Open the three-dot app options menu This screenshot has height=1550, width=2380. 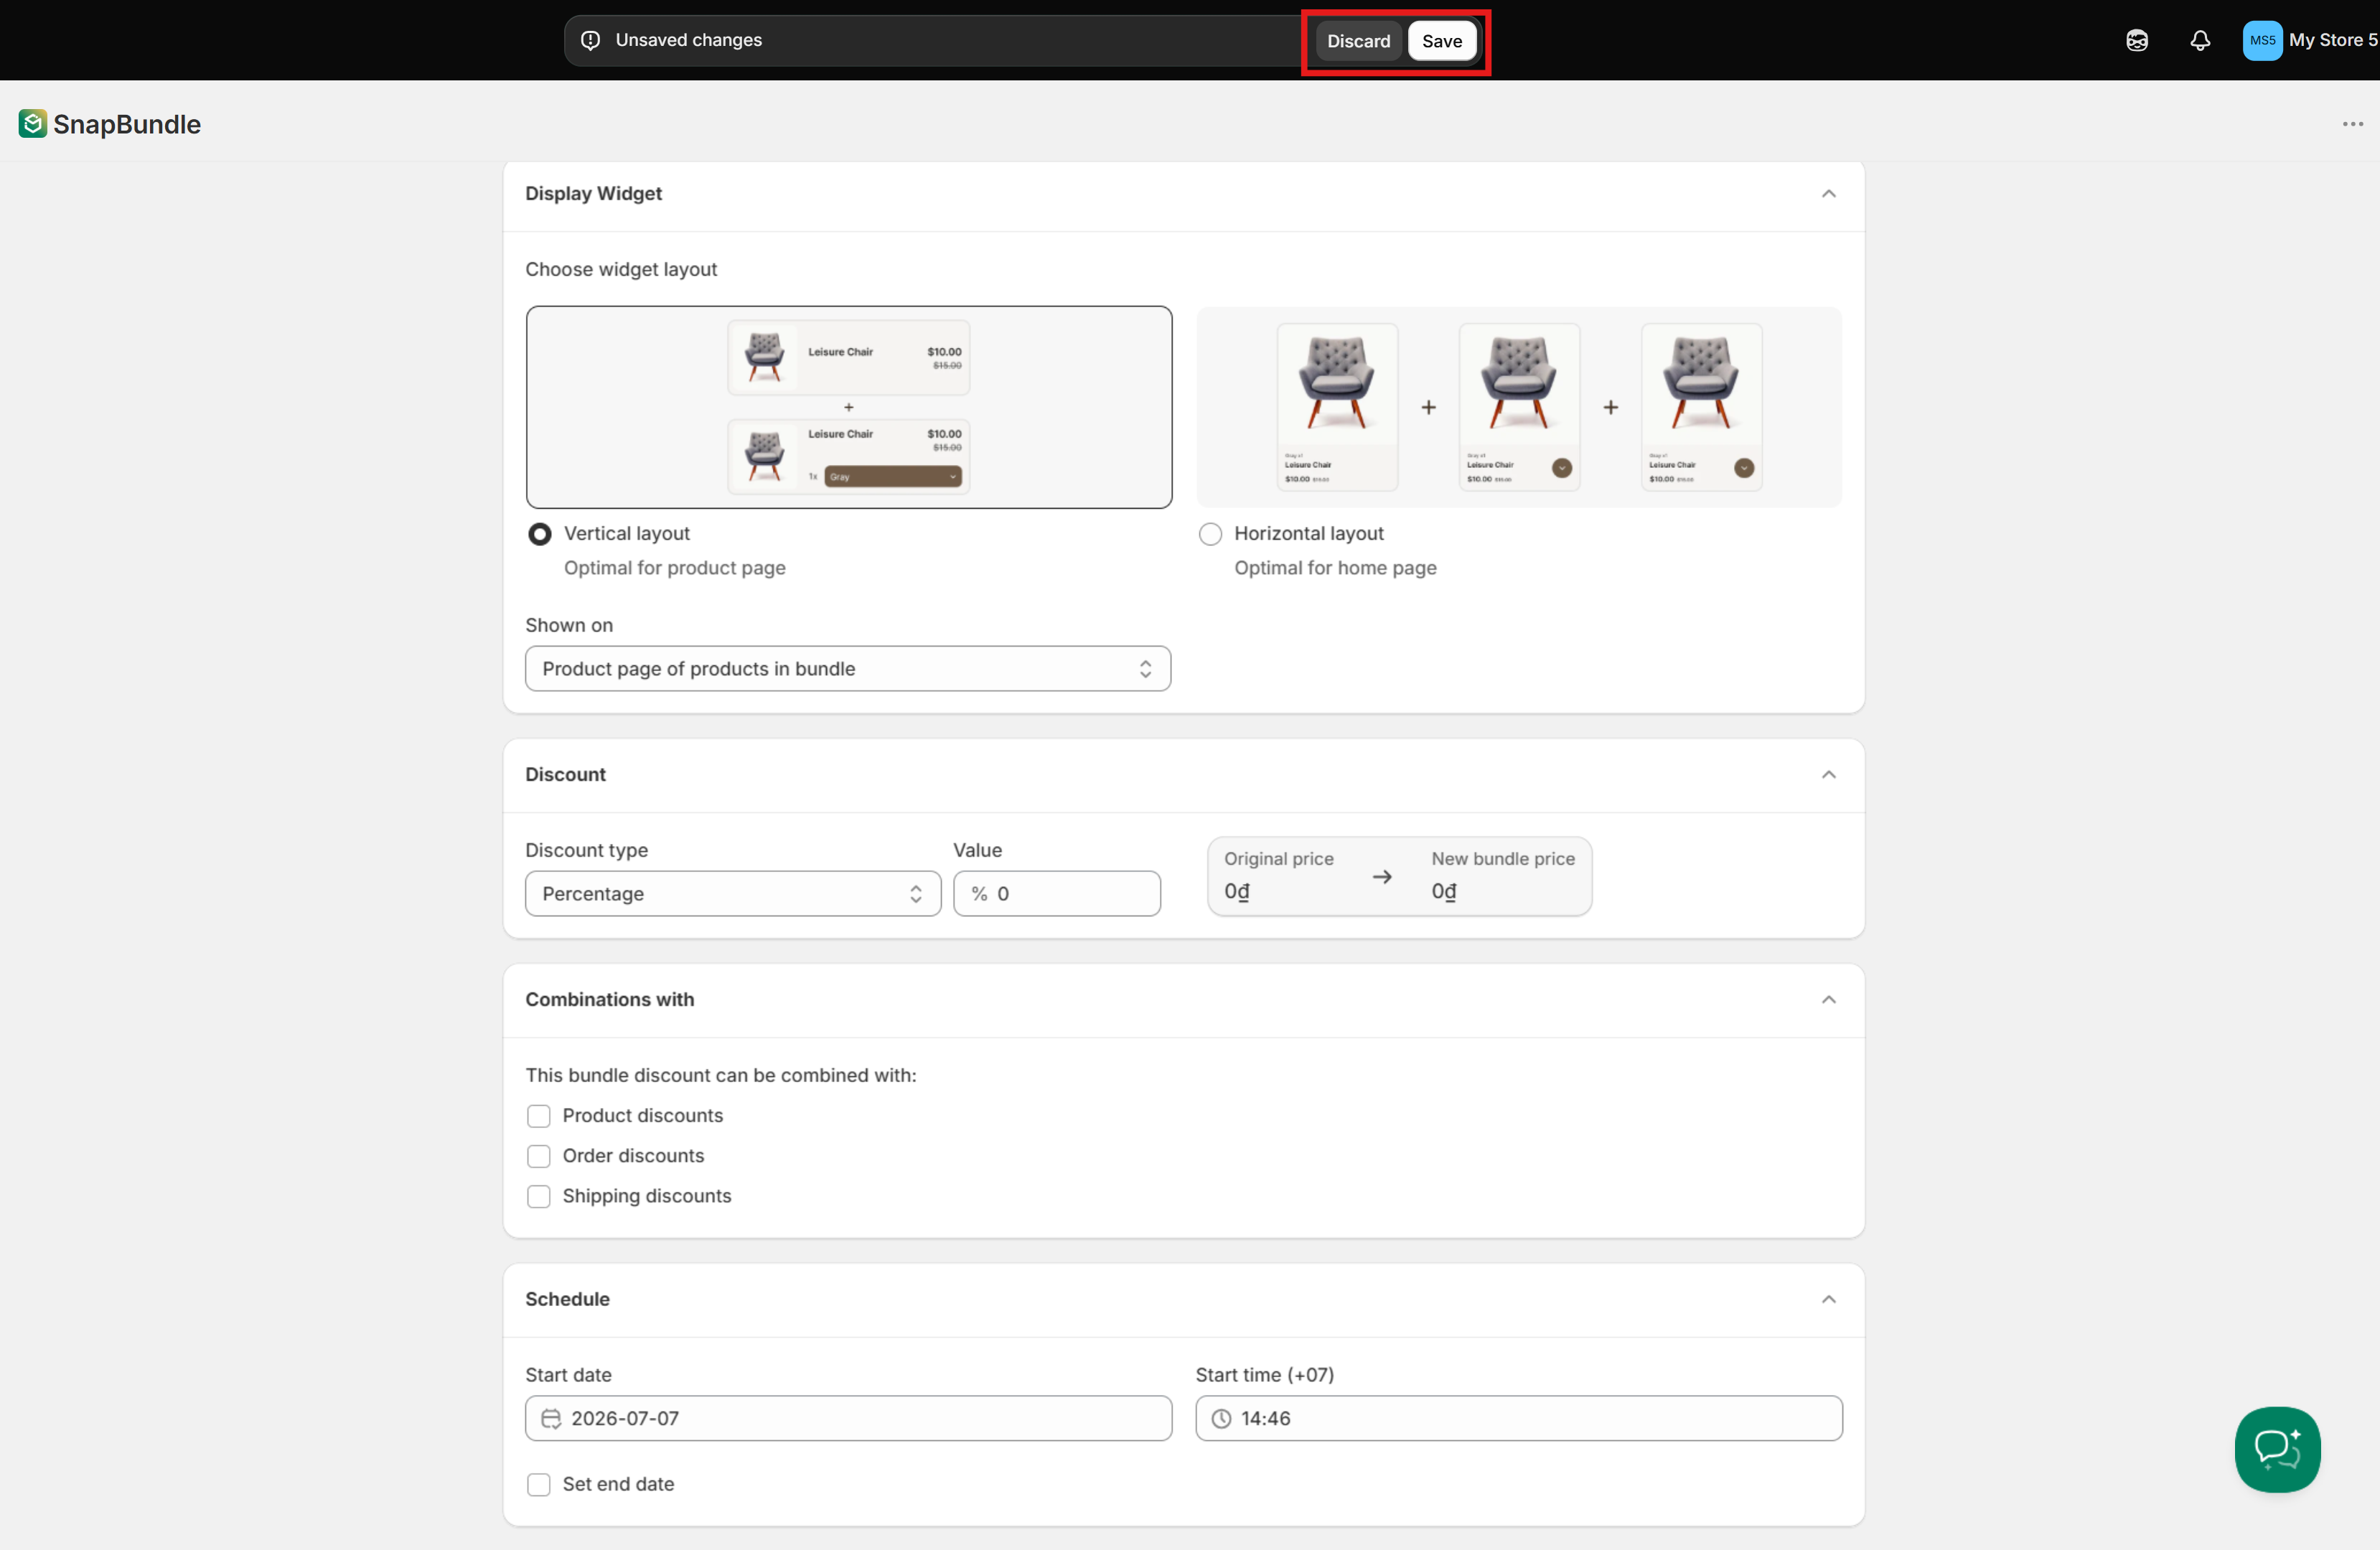(2352, 124)
